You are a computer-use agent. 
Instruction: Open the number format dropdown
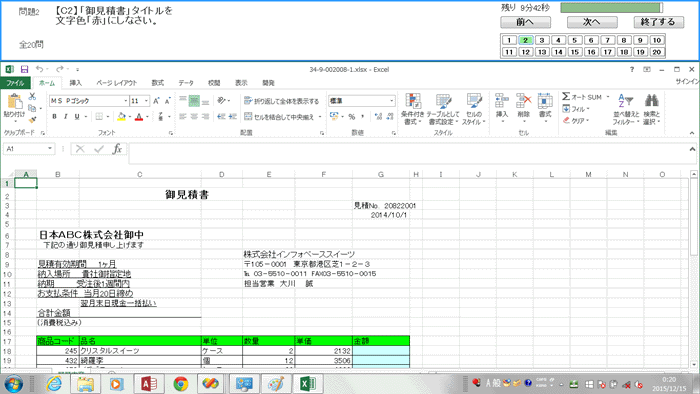click(392, 101)
